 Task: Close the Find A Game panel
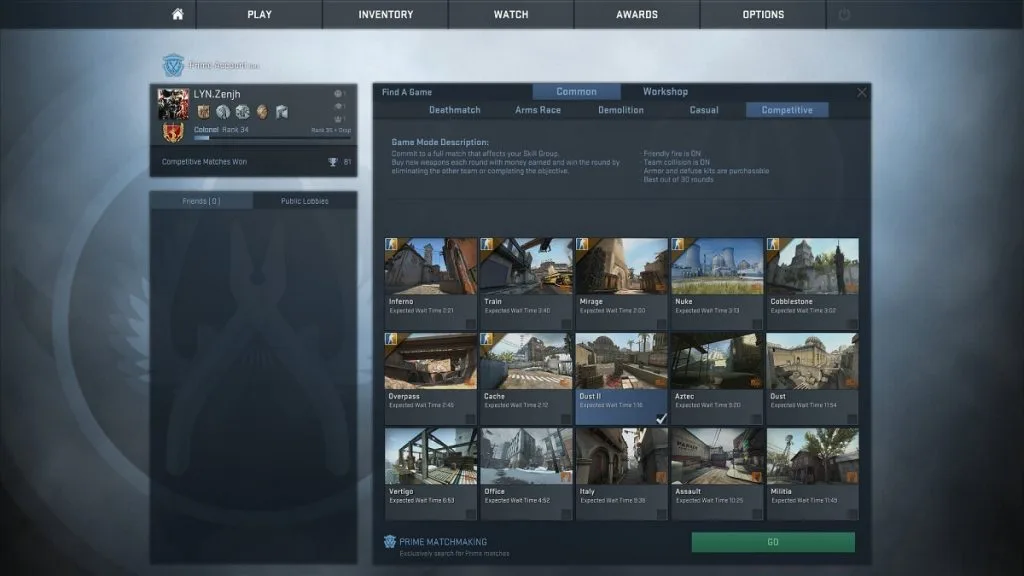861,92
